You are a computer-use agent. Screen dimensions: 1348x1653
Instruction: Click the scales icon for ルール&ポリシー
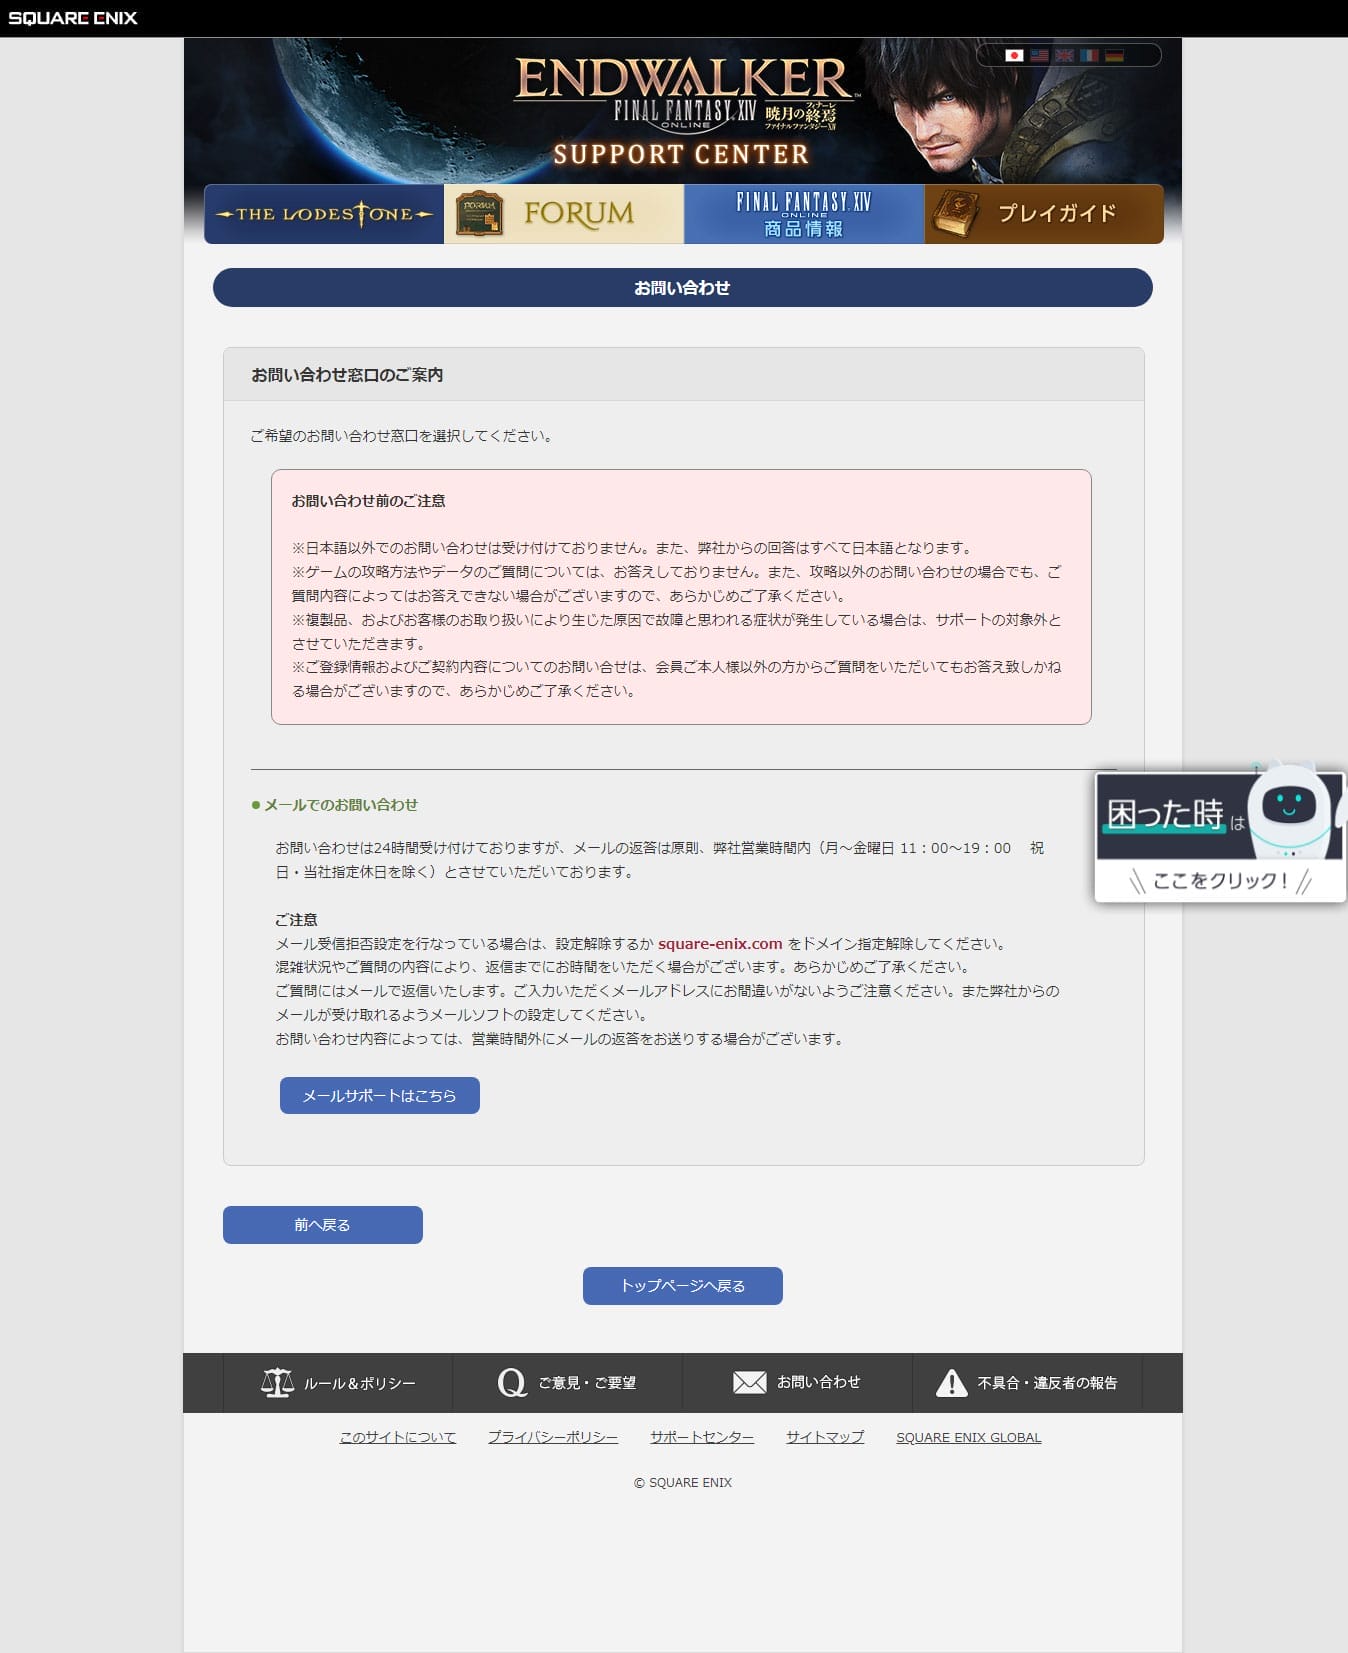tap(277, 1383)
